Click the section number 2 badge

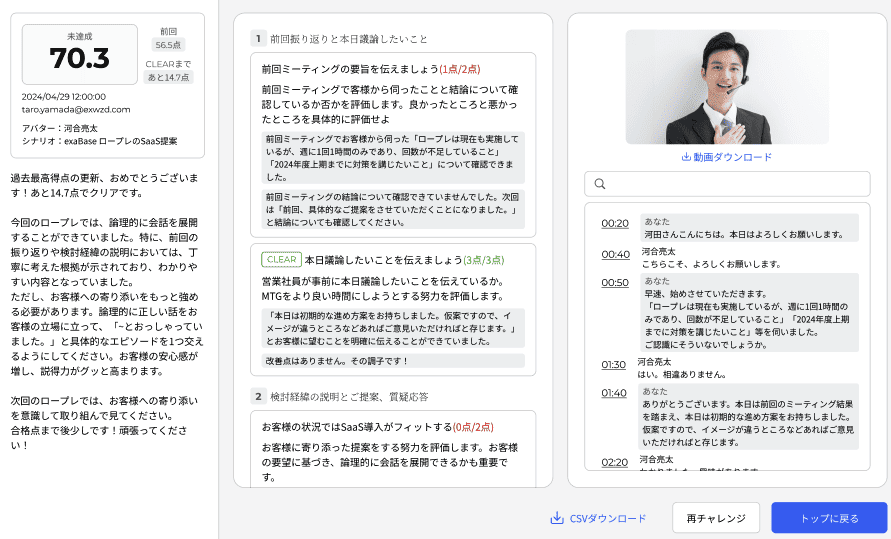pos(258,396)
